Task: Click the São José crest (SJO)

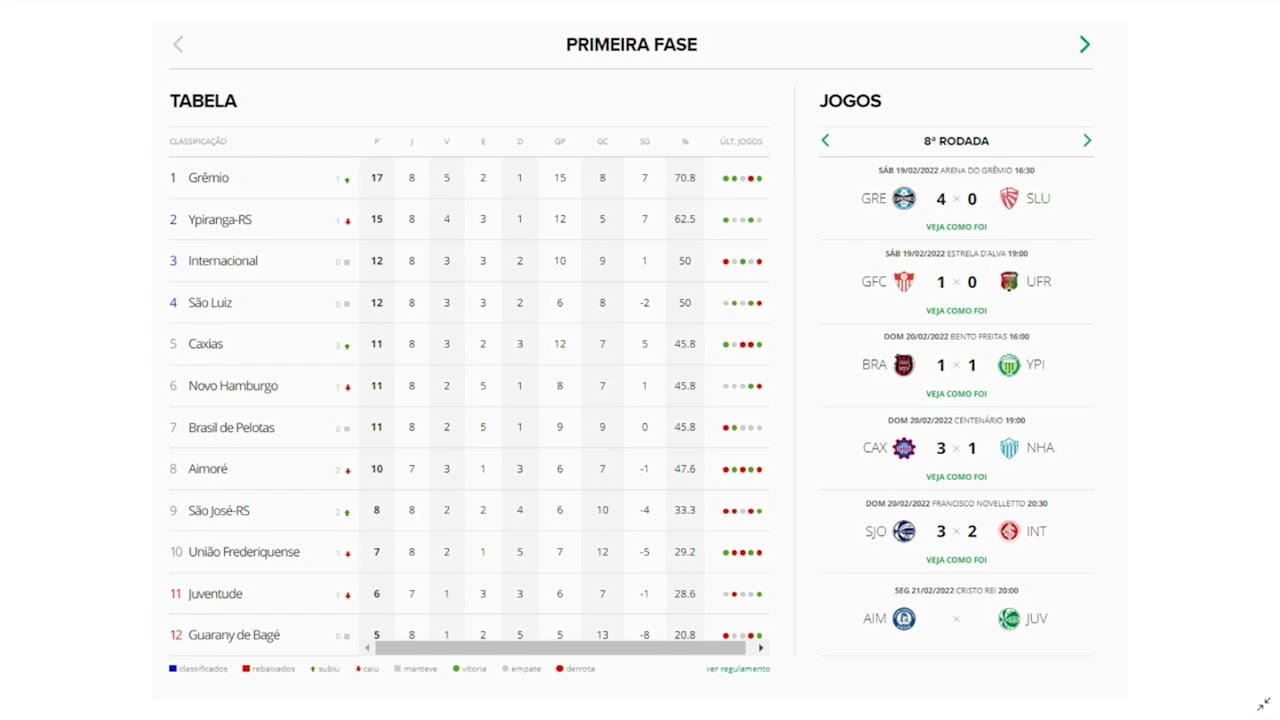Action: tap(904, 531)
